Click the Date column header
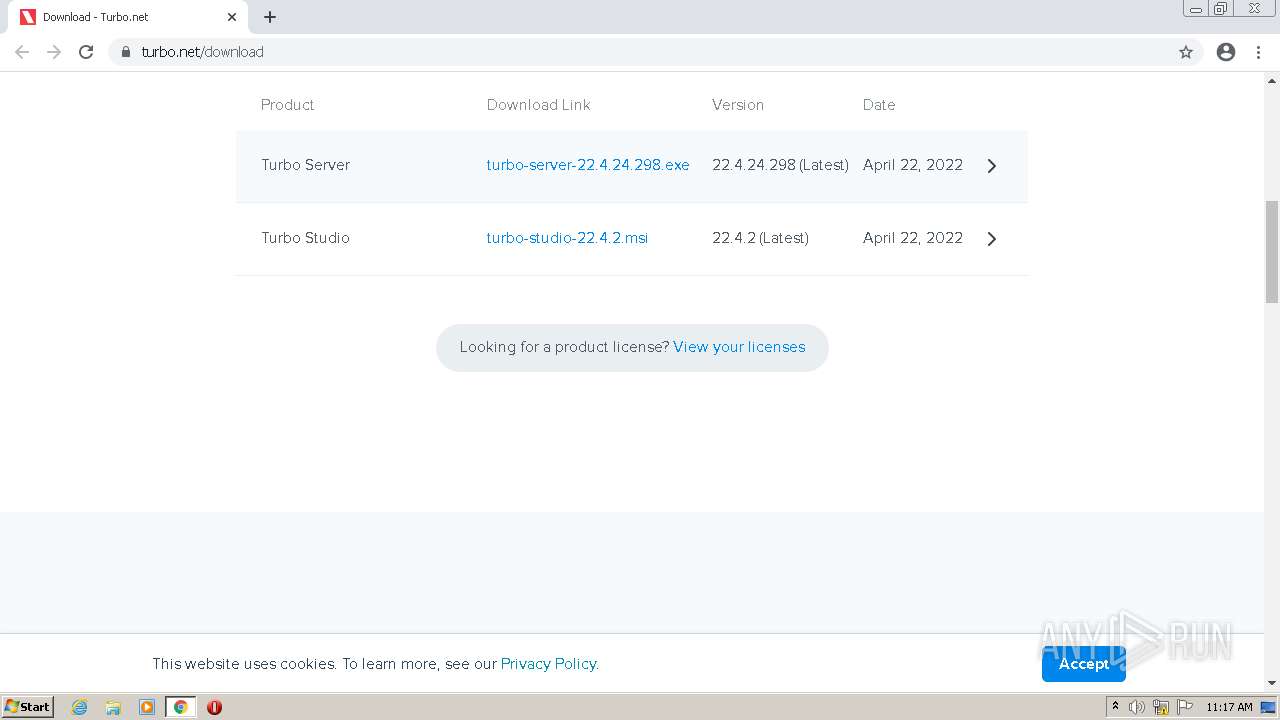 879,105
